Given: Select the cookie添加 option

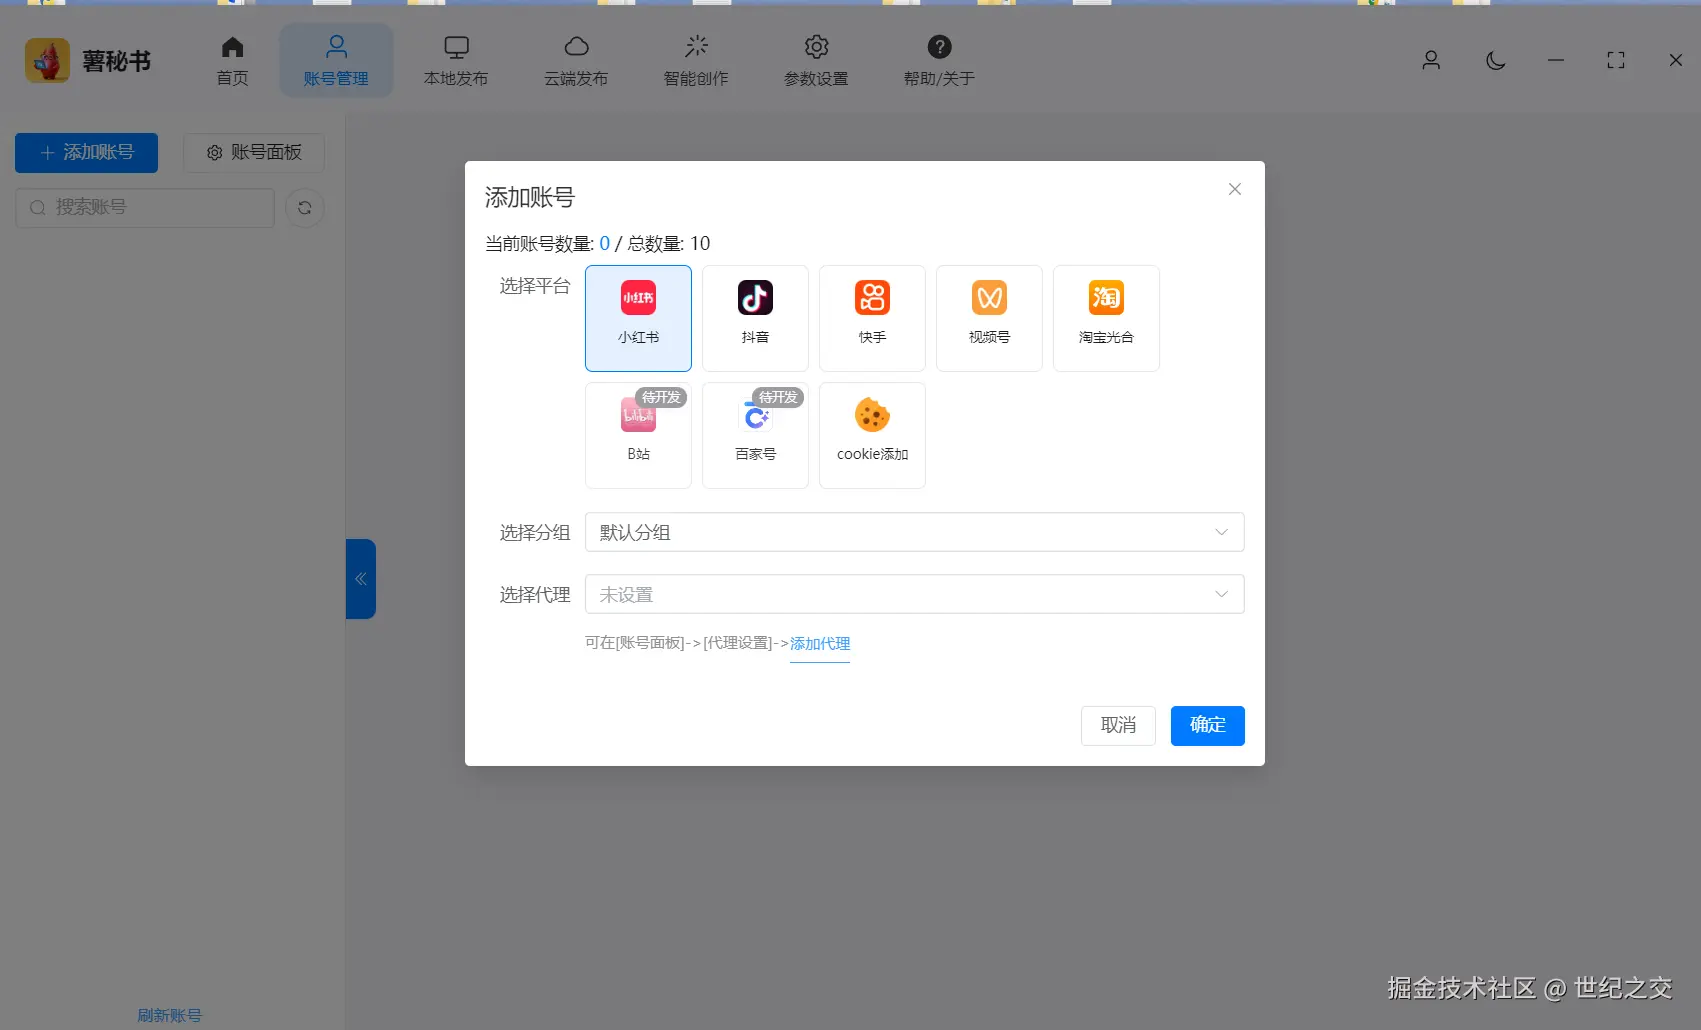Looking at the screenshot, I should point(872,435).
